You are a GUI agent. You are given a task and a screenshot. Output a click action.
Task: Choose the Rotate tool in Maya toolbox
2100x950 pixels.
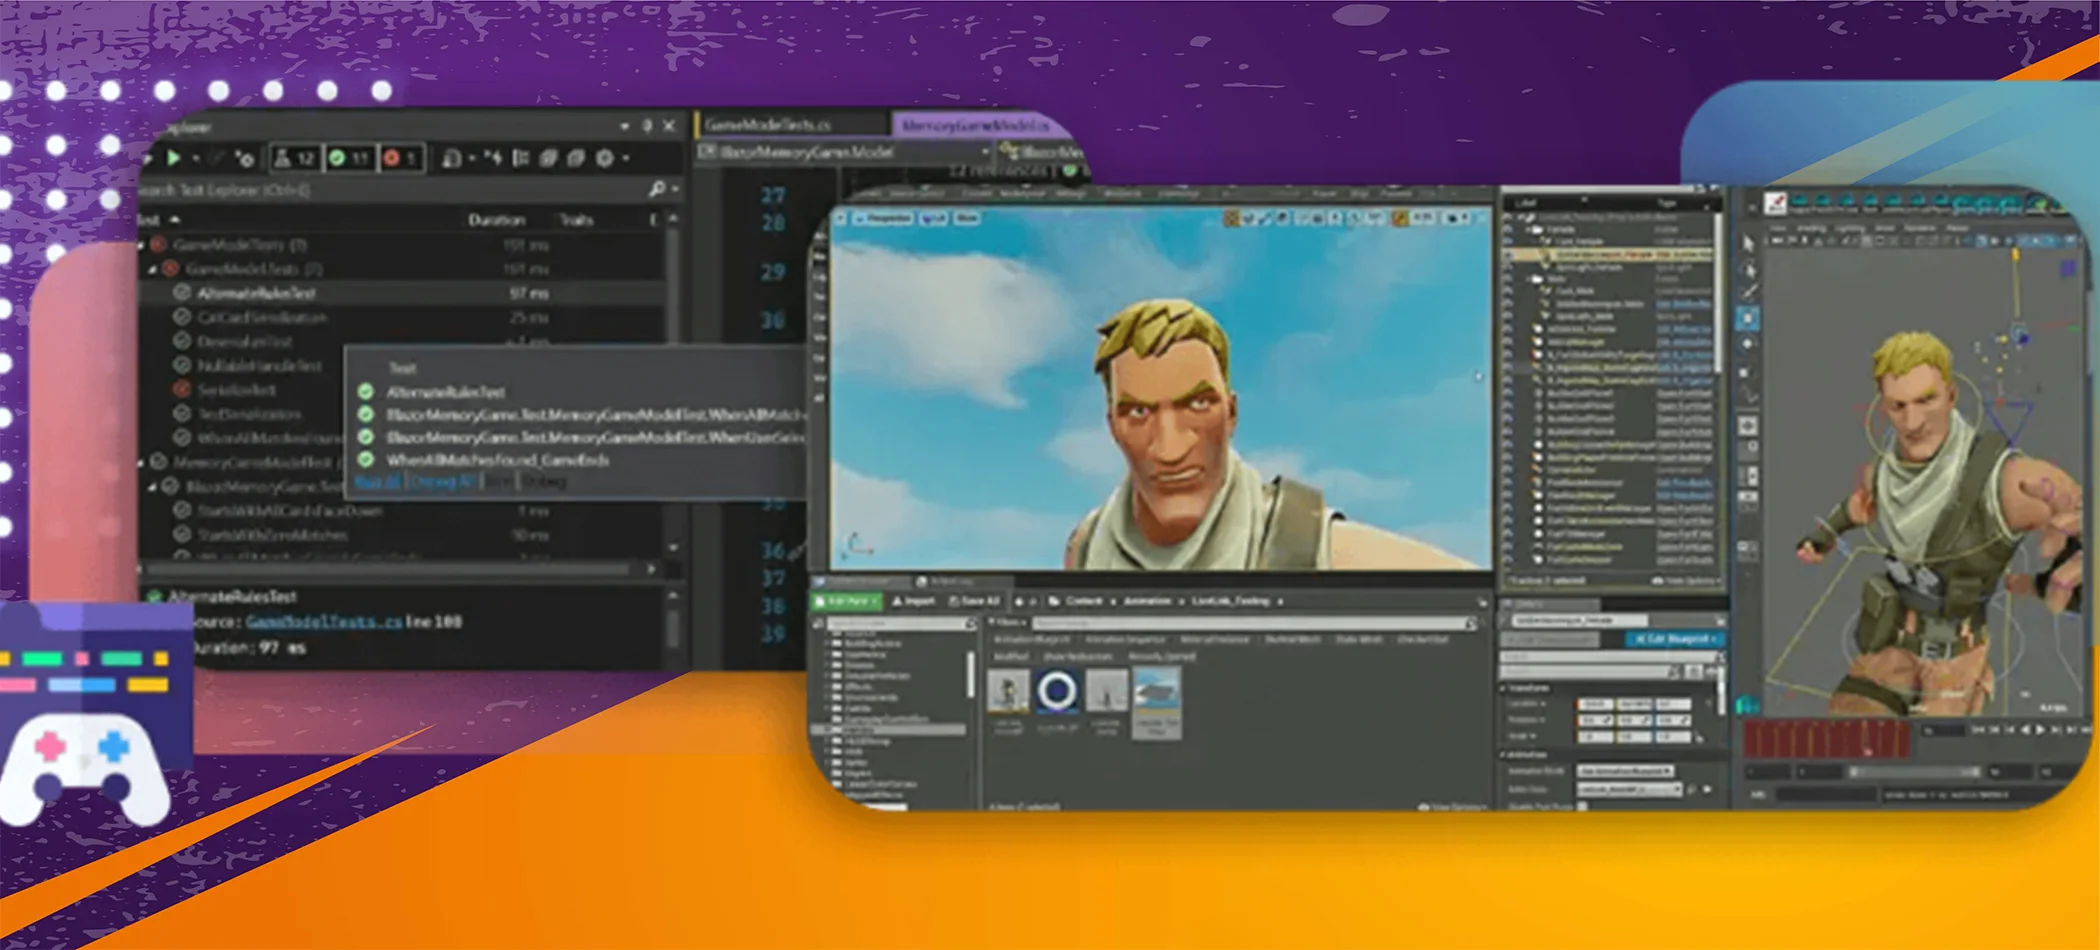click(x=1748, y=345)
